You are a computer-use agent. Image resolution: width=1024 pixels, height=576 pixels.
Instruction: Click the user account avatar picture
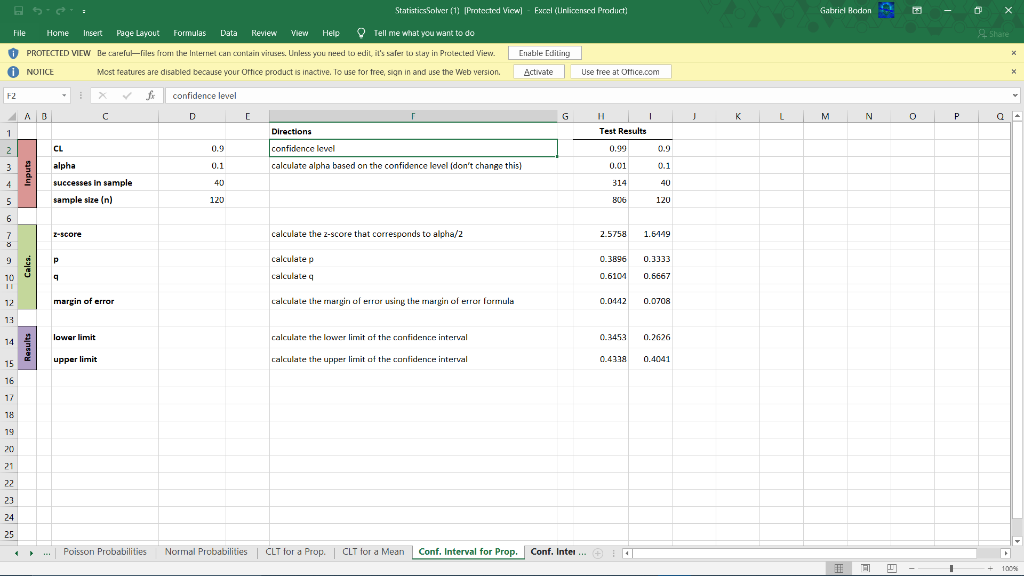point(886,10)
